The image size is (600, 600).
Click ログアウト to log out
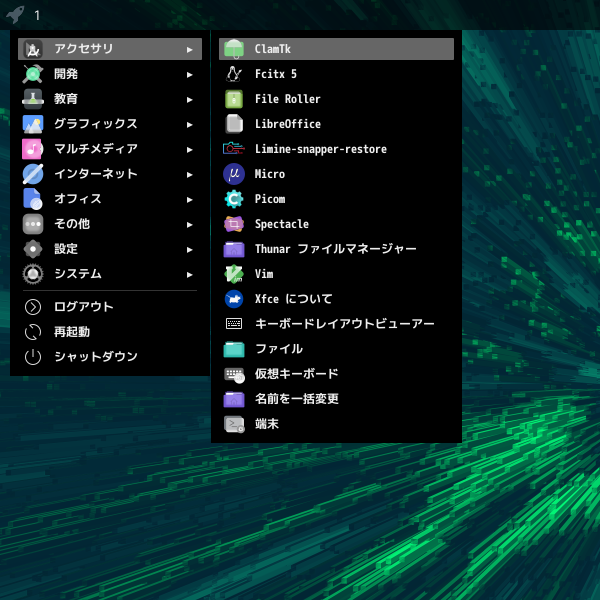(84, 307)
